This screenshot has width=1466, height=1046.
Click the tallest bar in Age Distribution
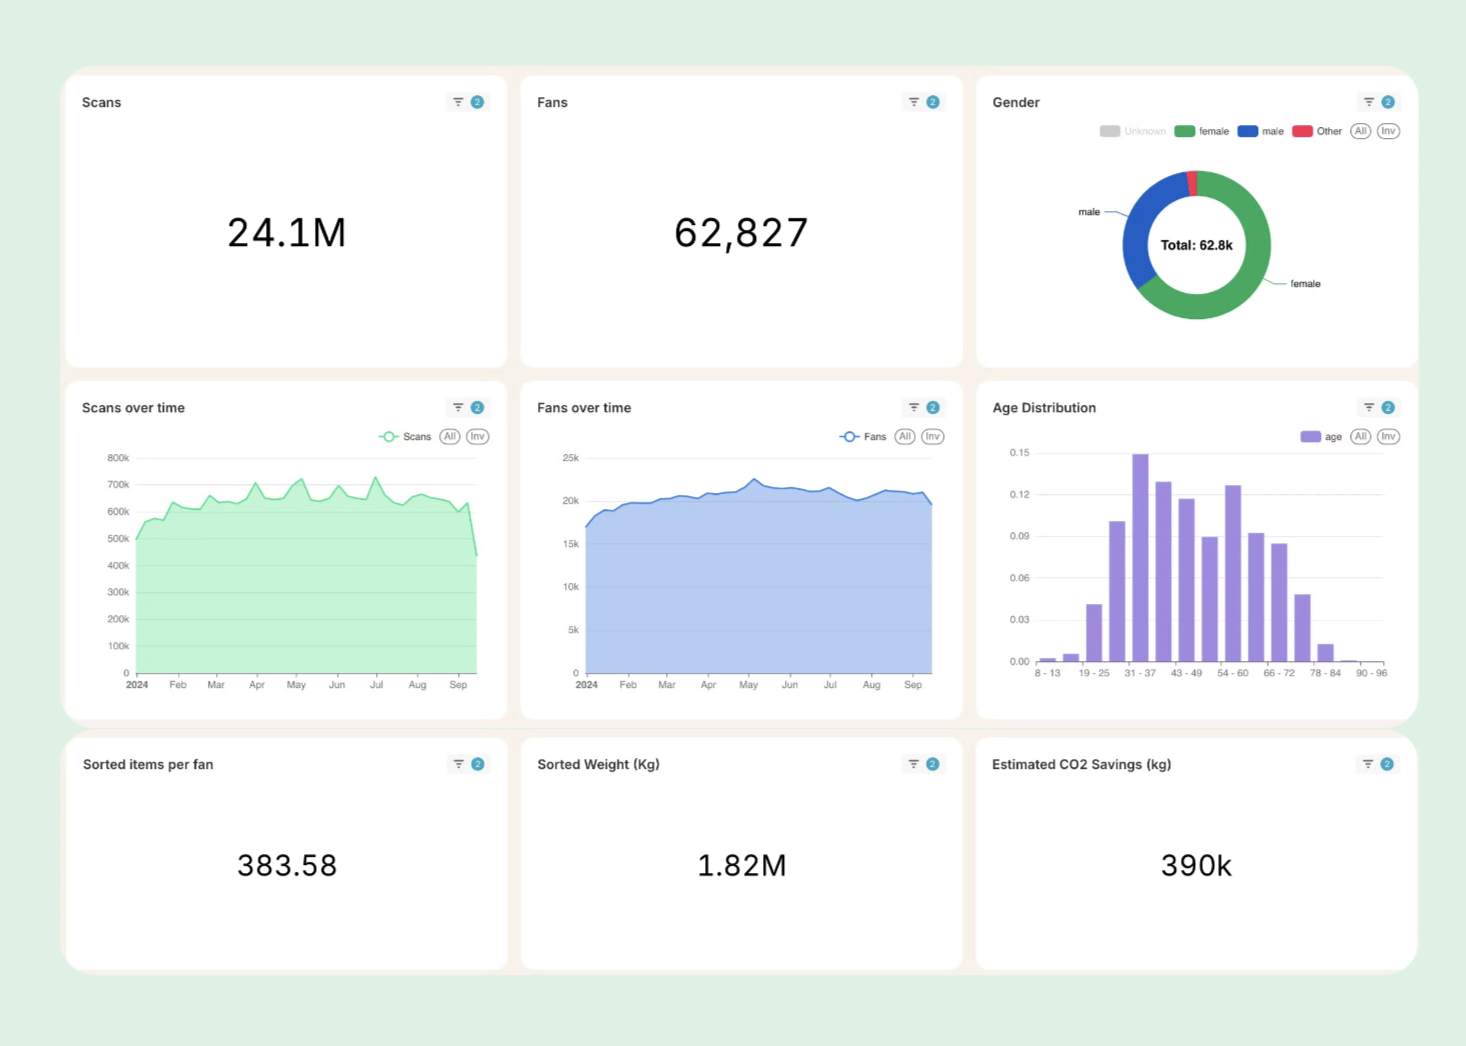point(1140,557)
